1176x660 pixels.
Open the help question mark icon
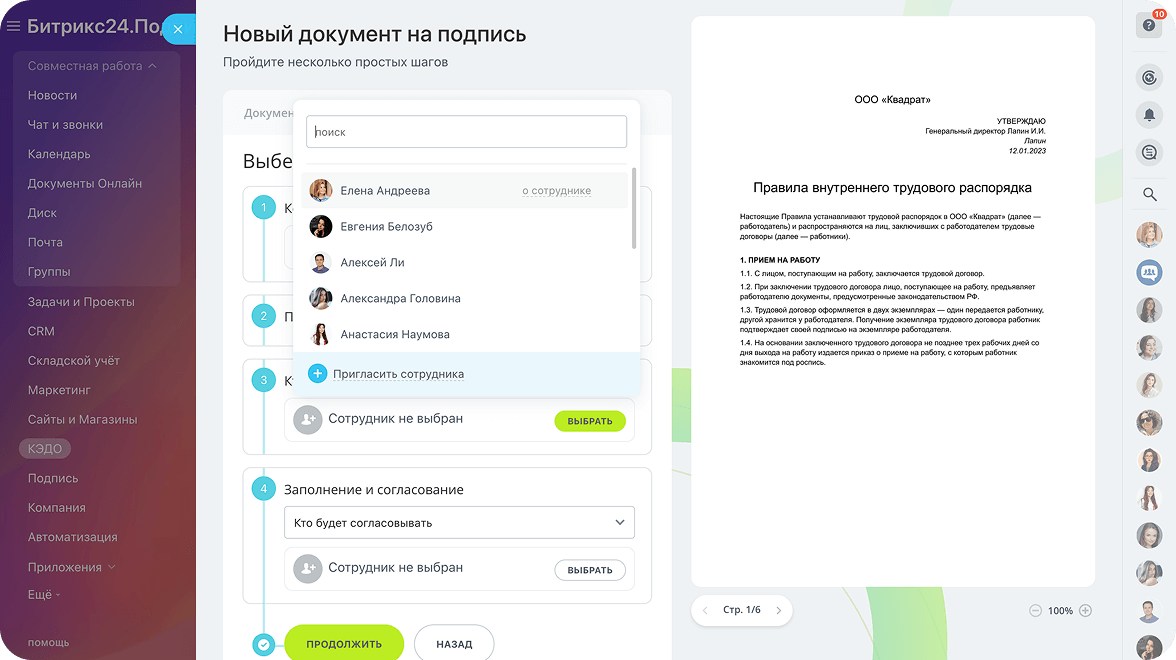coord(1149,25)
